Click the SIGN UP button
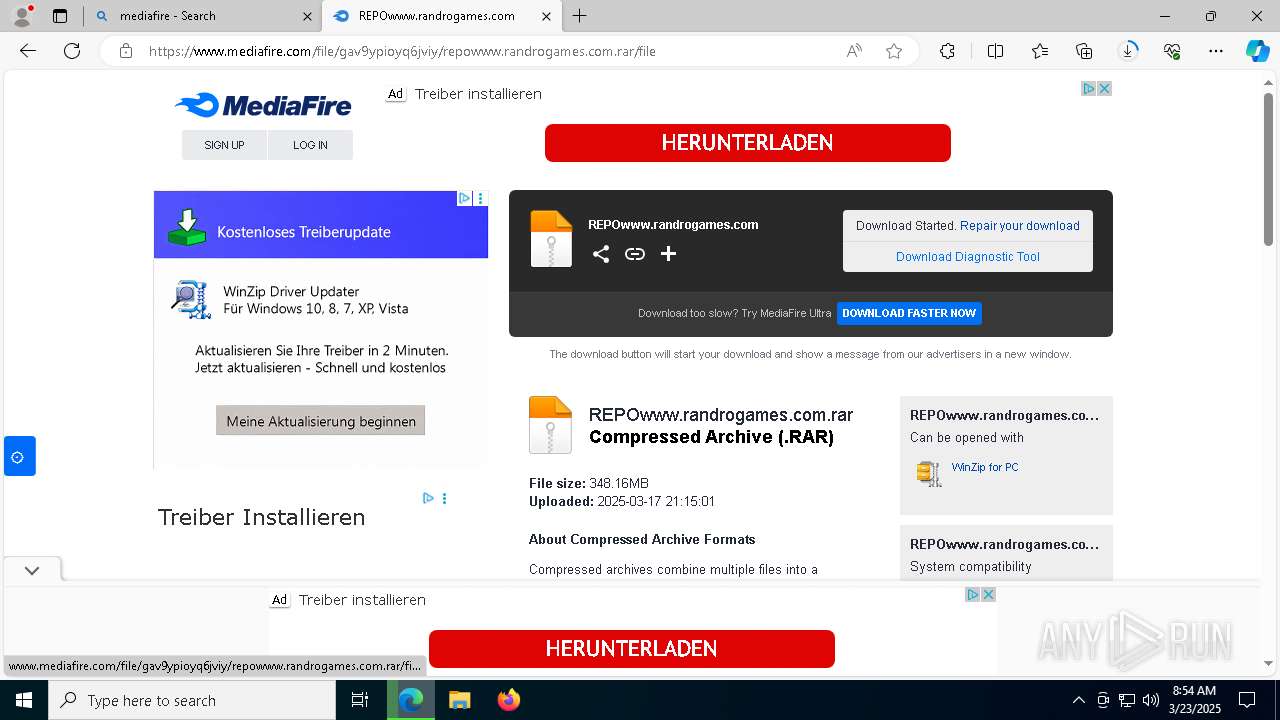This screenshot has width=1280, height=720. coord(224,145)
